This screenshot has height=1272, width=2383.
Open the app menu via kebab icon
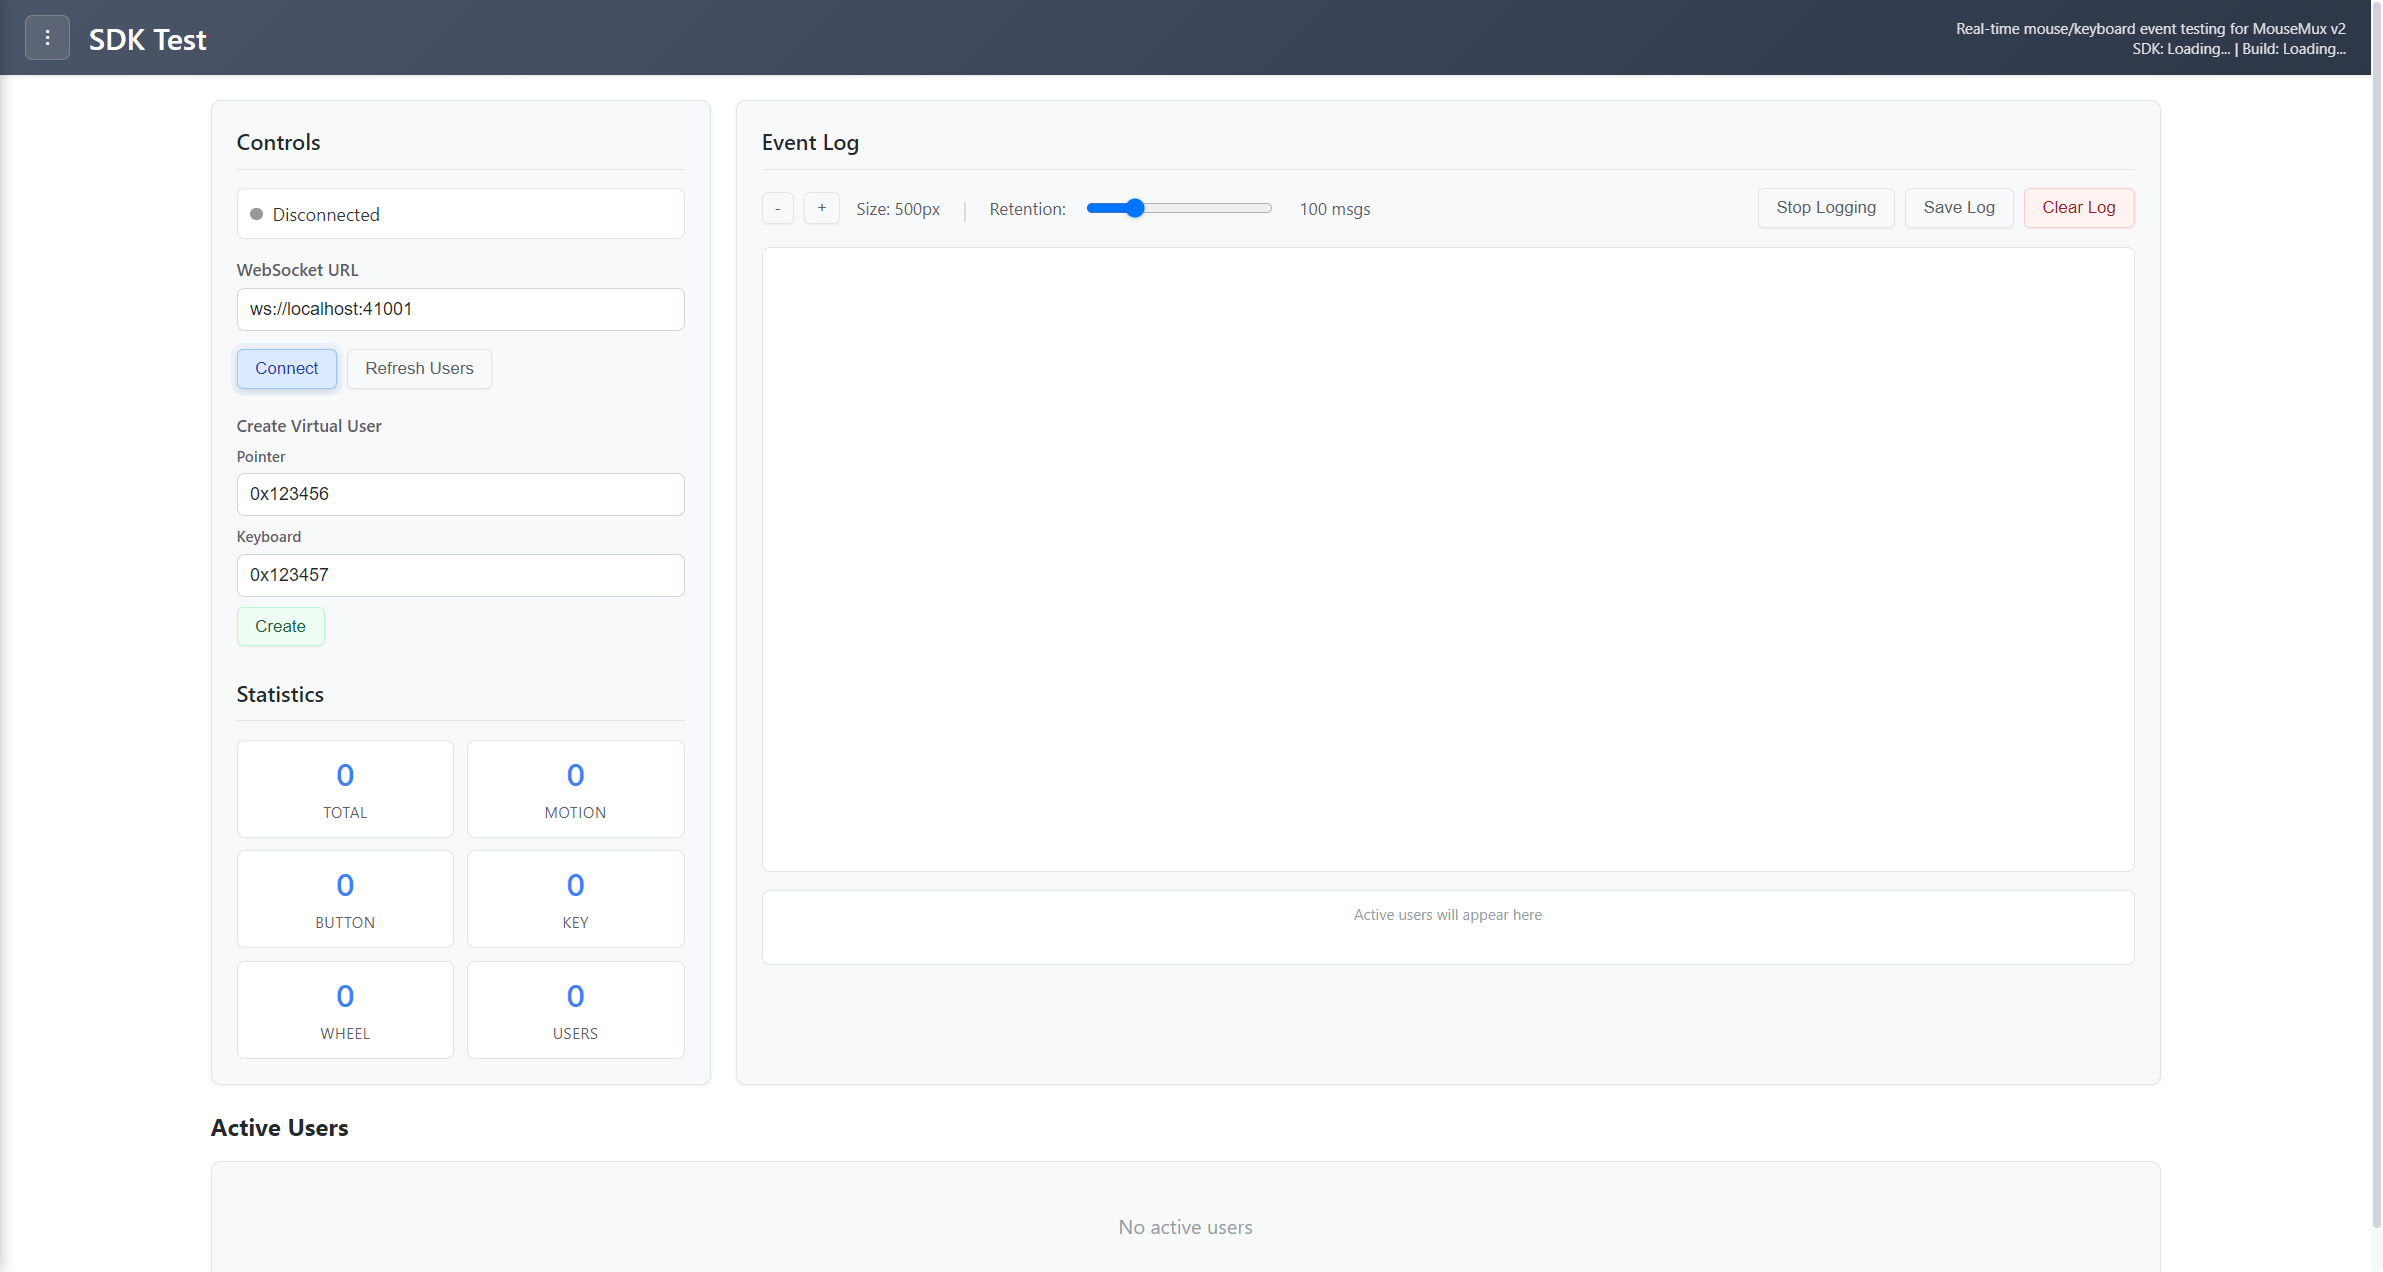[x=47, y=37]
